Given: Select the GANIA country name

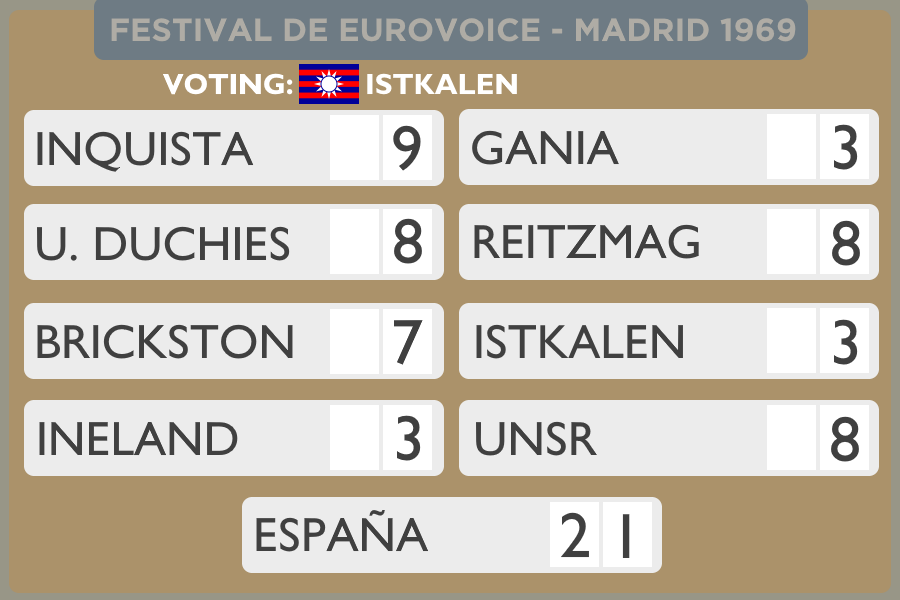Looking at the screenshot, I should coord(545,149).
